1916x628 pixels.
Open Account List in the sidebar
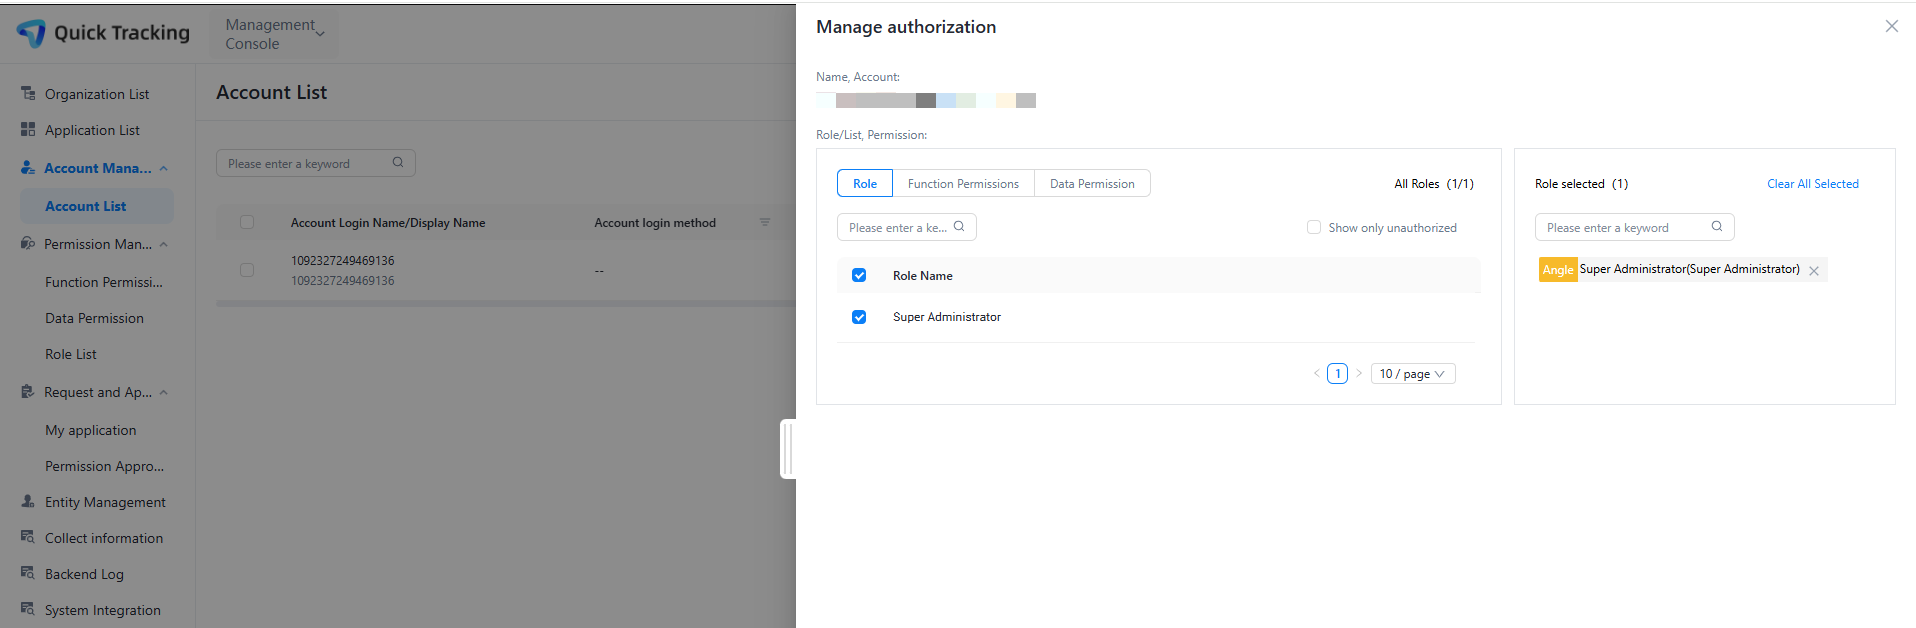click(x=97, y=206)
